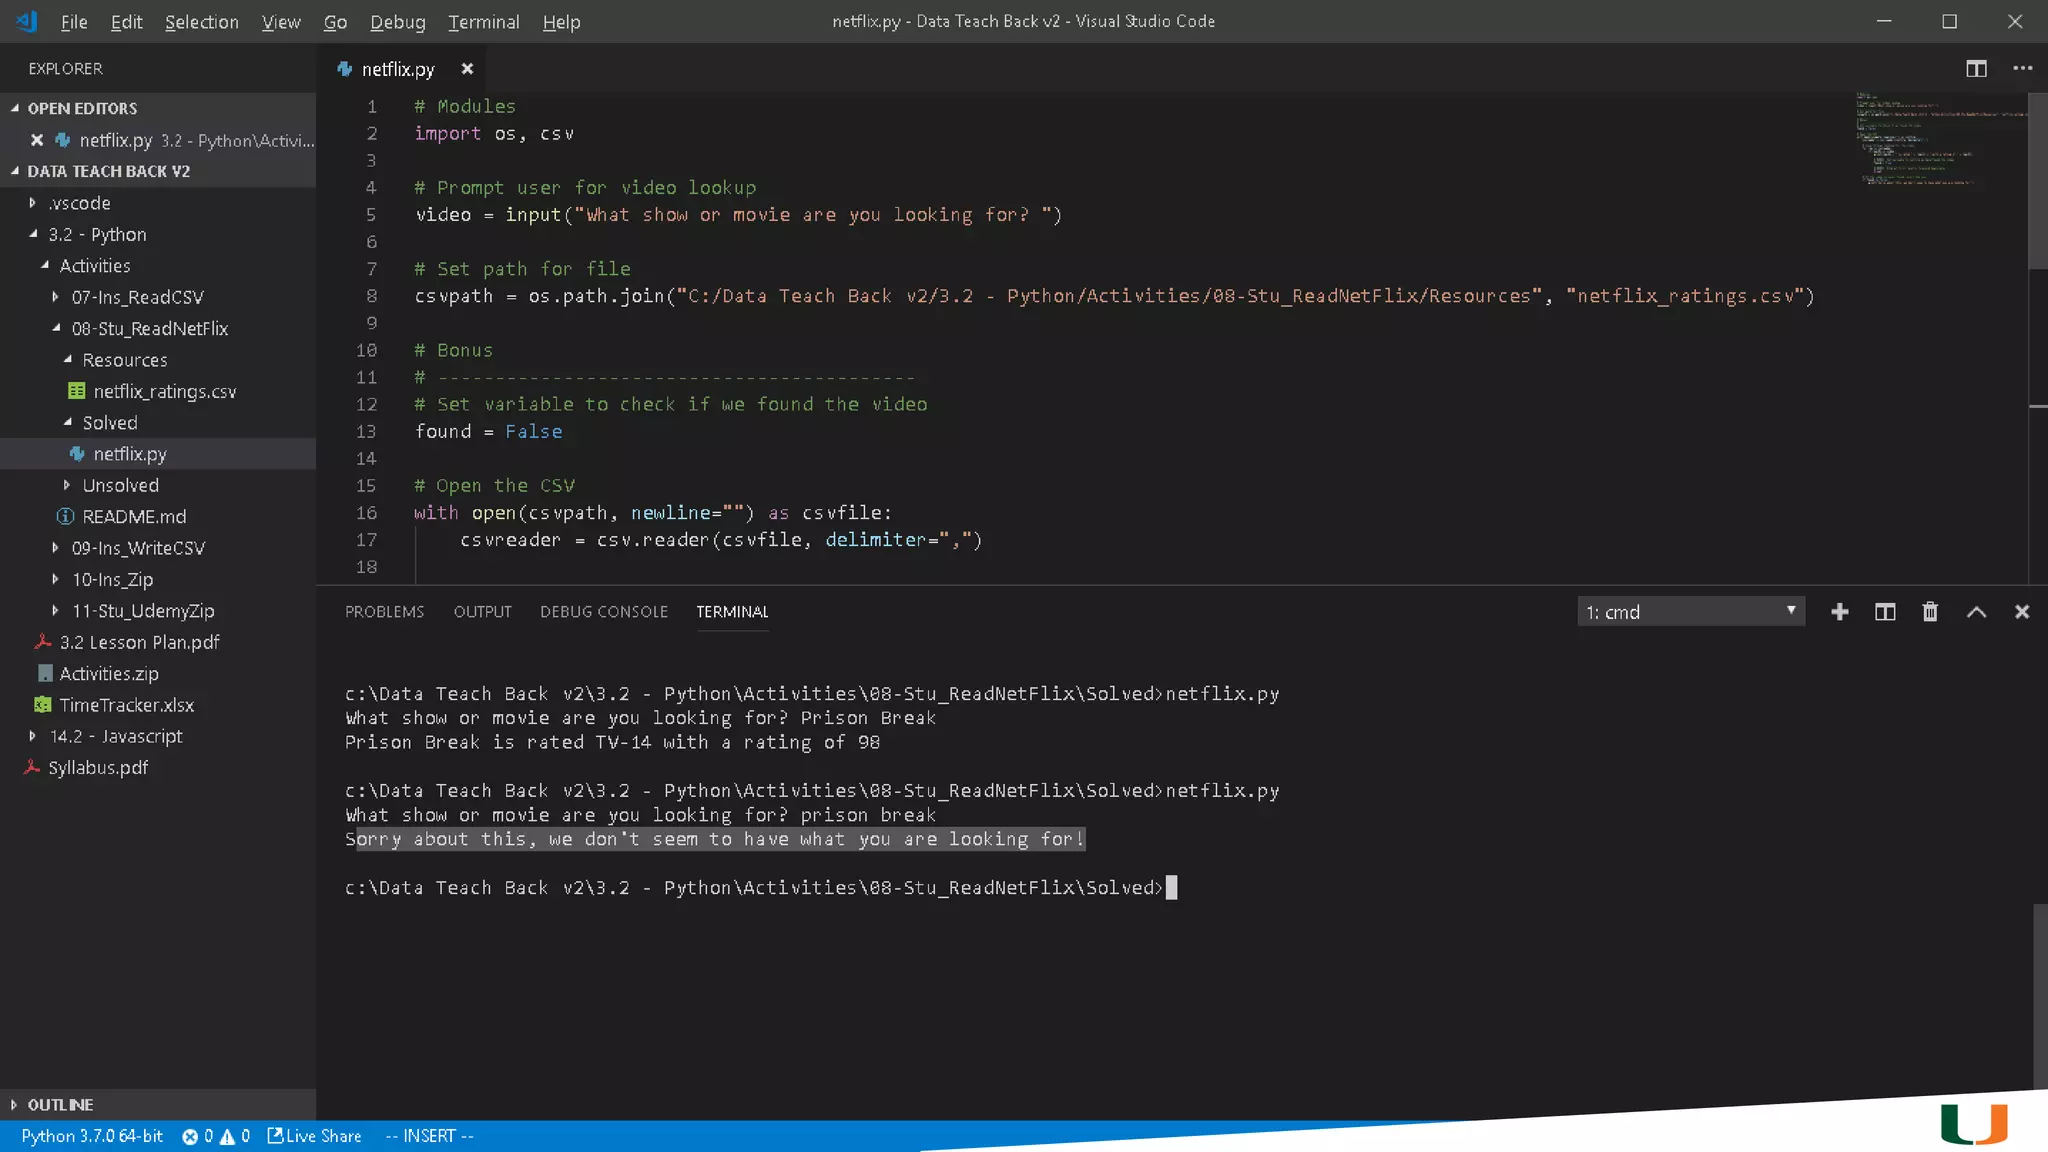Click errors and warnings status bar indicator

[216, 1136]
